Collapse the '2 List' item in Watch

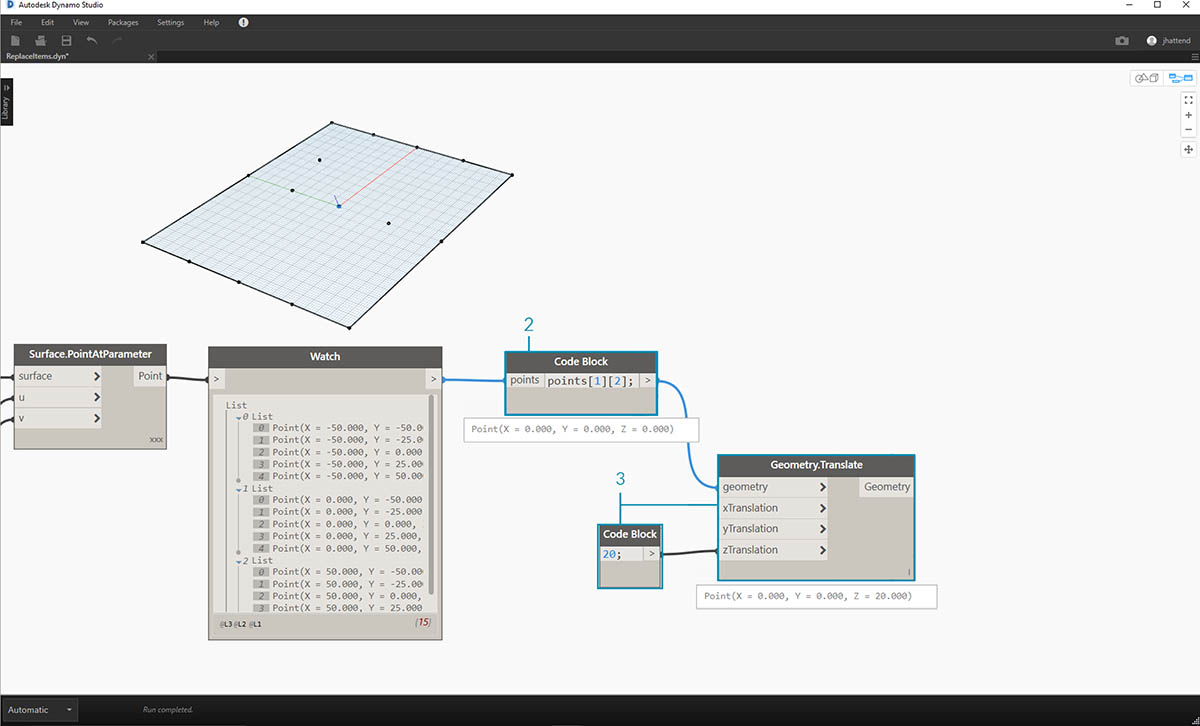click(x=237, y=561)
